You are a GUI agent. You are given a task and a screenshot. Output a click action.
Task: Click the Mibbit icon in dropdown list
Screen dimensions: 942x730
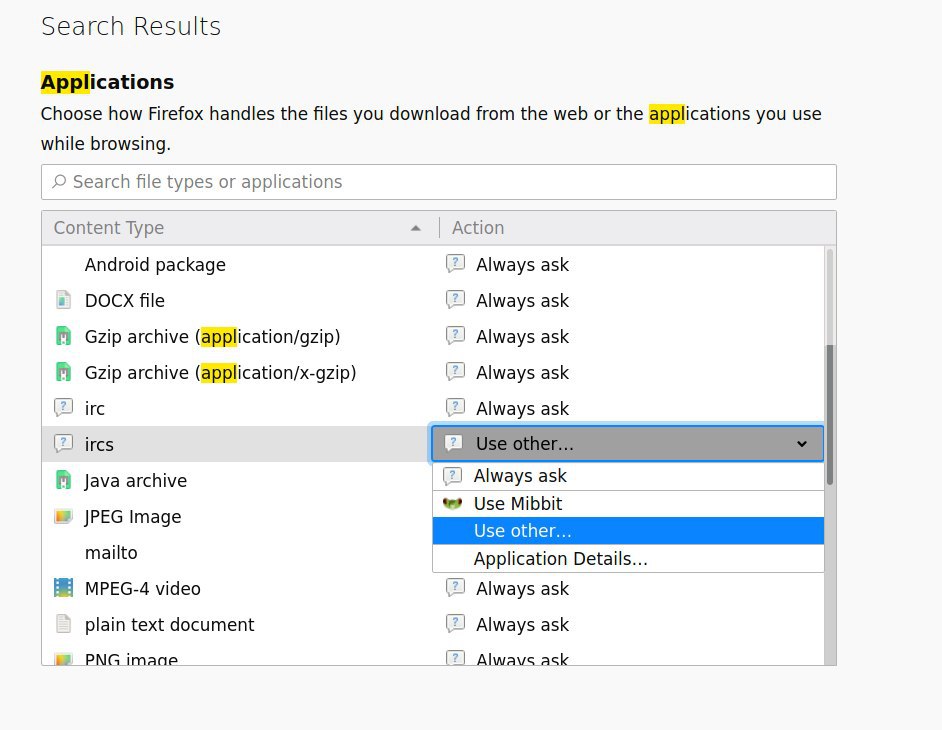(x=452, y=503)
